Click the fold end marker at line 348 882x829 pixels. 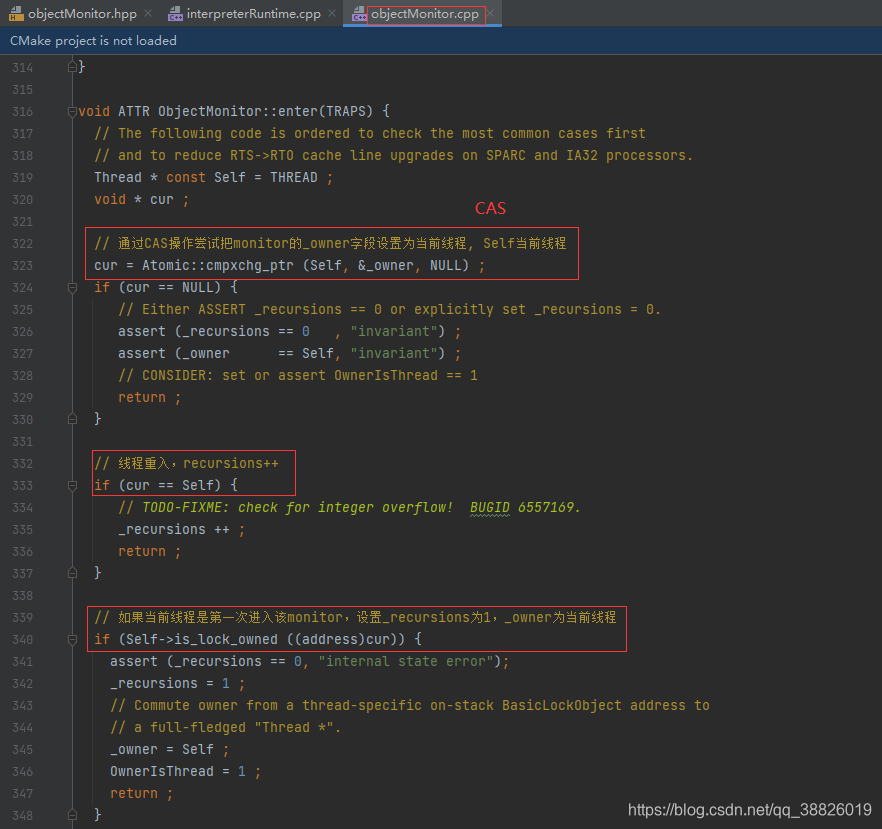72,815
